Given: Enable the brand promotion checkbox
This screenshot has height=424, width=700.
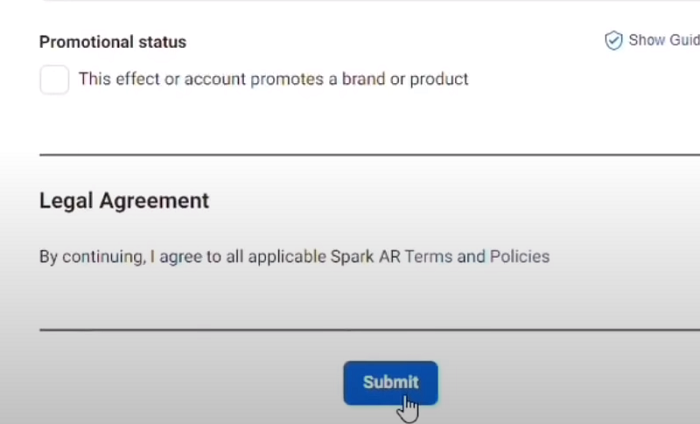Looking at the screenshot, I should (x=54, y=79).
